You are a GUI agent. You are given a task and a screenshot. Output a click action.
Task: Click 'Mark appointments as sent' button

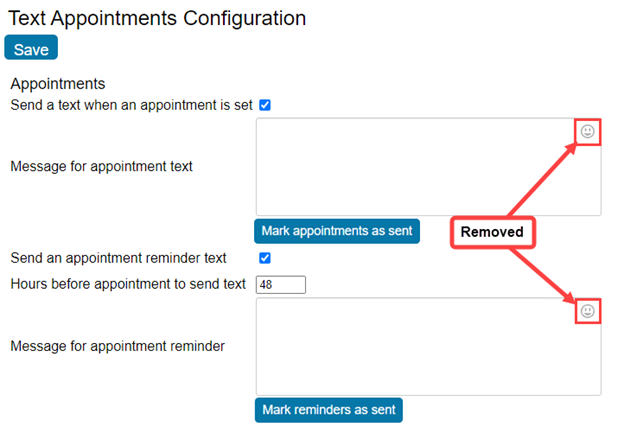point(337,231)
